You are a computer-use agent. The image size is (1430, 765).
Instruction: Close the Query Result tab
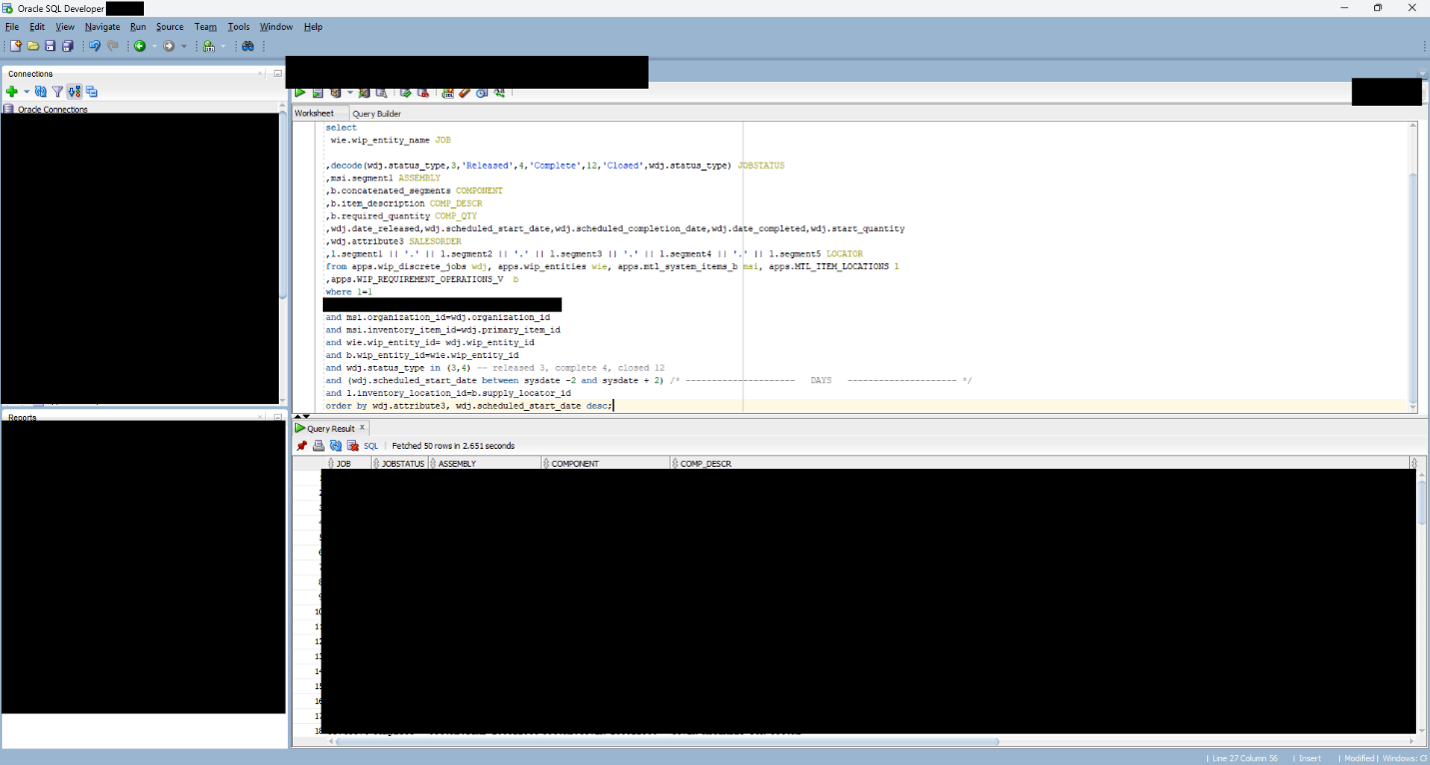[363, 428]
